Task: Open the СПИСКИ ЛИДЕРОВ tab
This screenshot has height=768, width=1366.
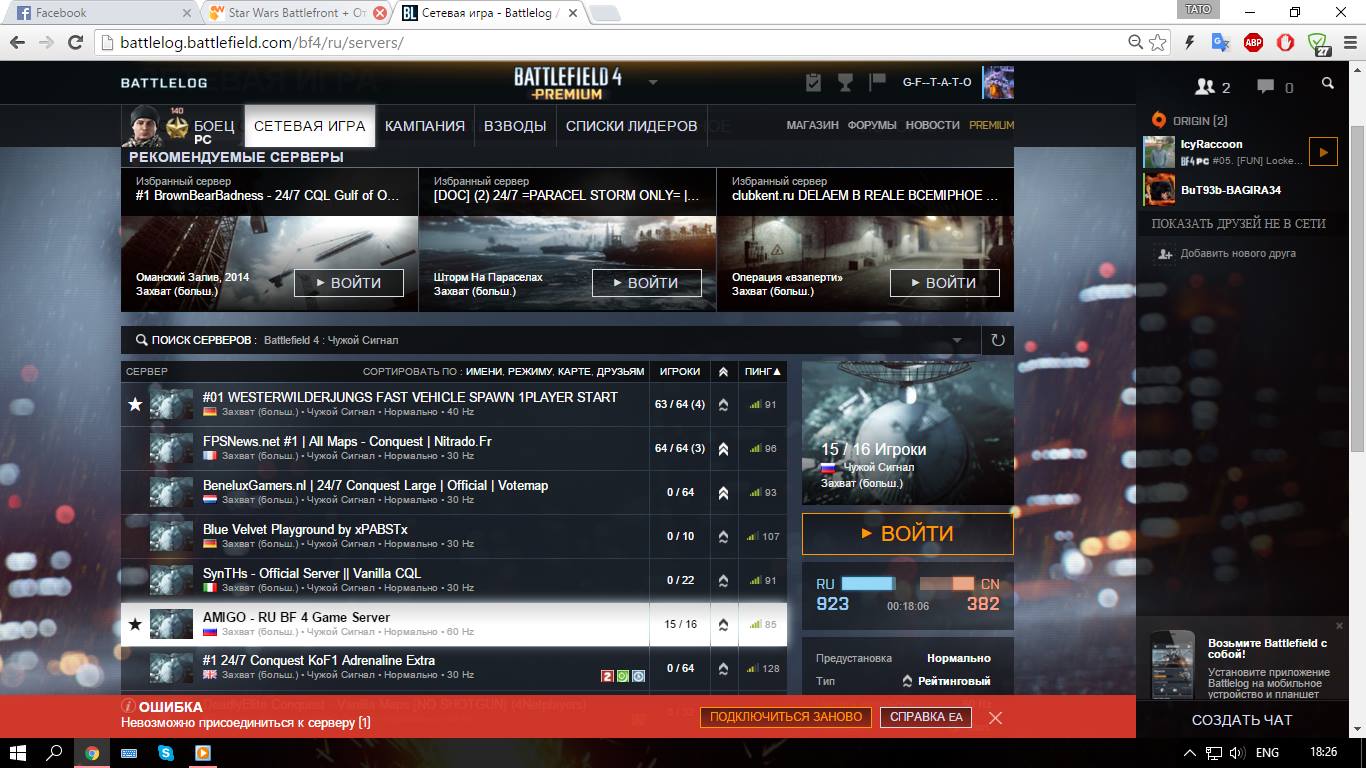Action: pos(632,126)
